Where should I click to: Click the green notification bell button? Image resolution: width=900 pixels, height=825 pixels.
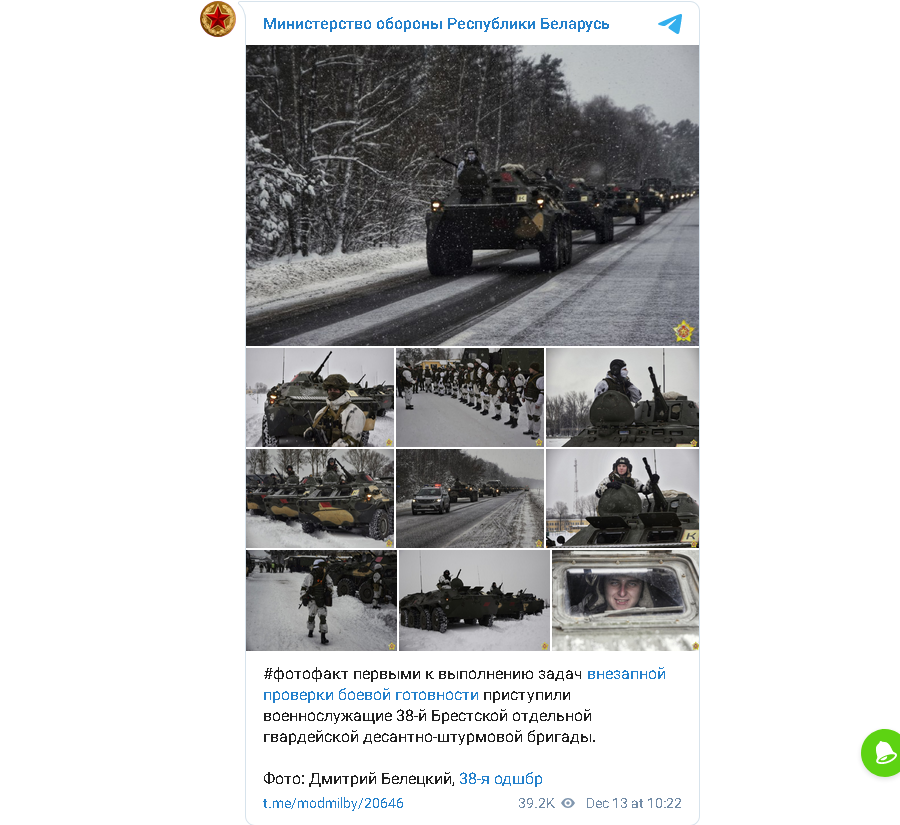(x=882, y=753)
